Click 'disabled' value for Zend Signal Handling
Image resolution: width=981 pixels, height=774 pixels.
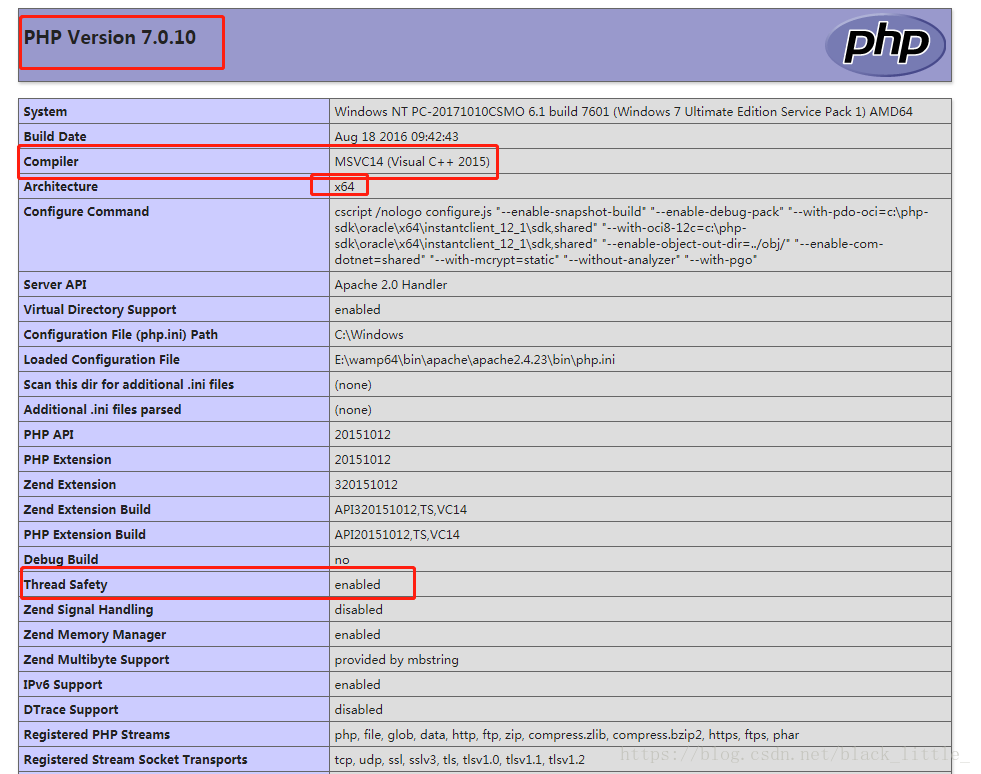[358, 610]
